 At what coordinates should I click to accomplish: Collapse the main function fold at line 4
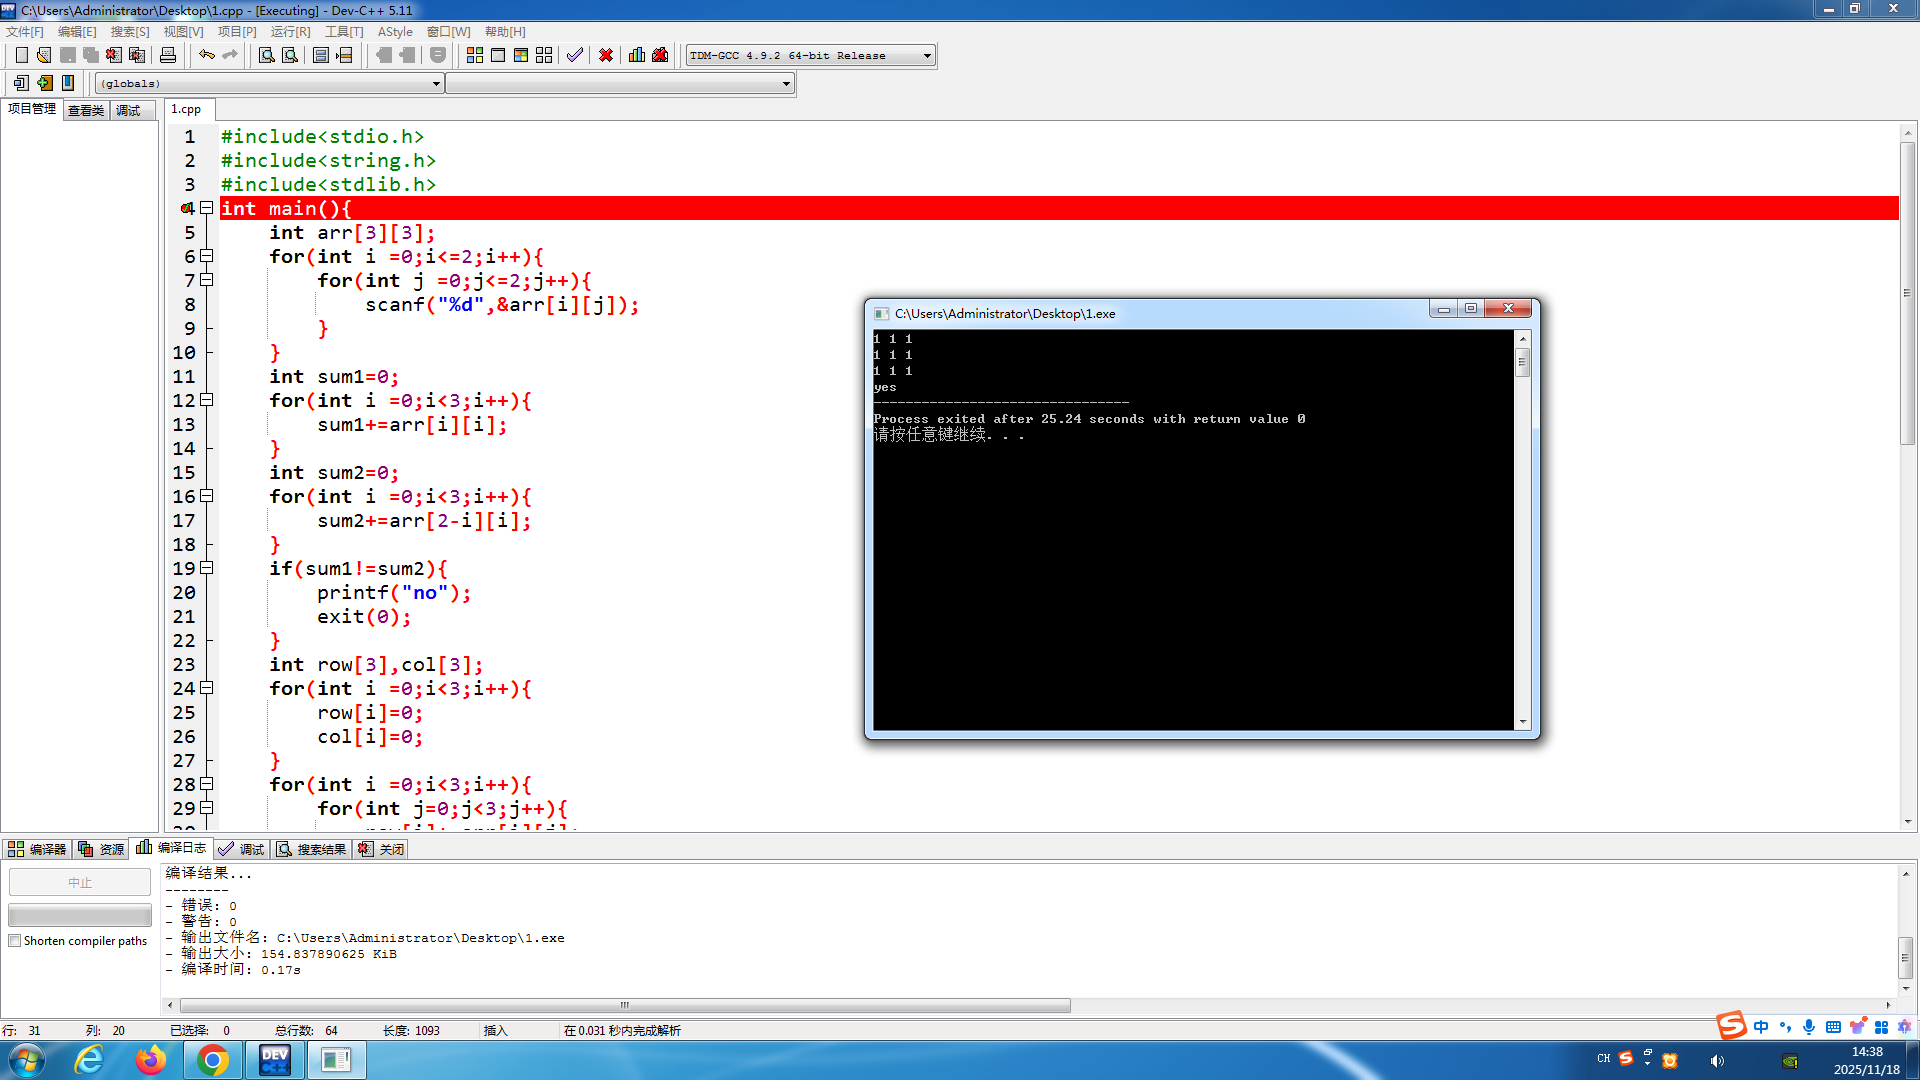pos(207,208)
